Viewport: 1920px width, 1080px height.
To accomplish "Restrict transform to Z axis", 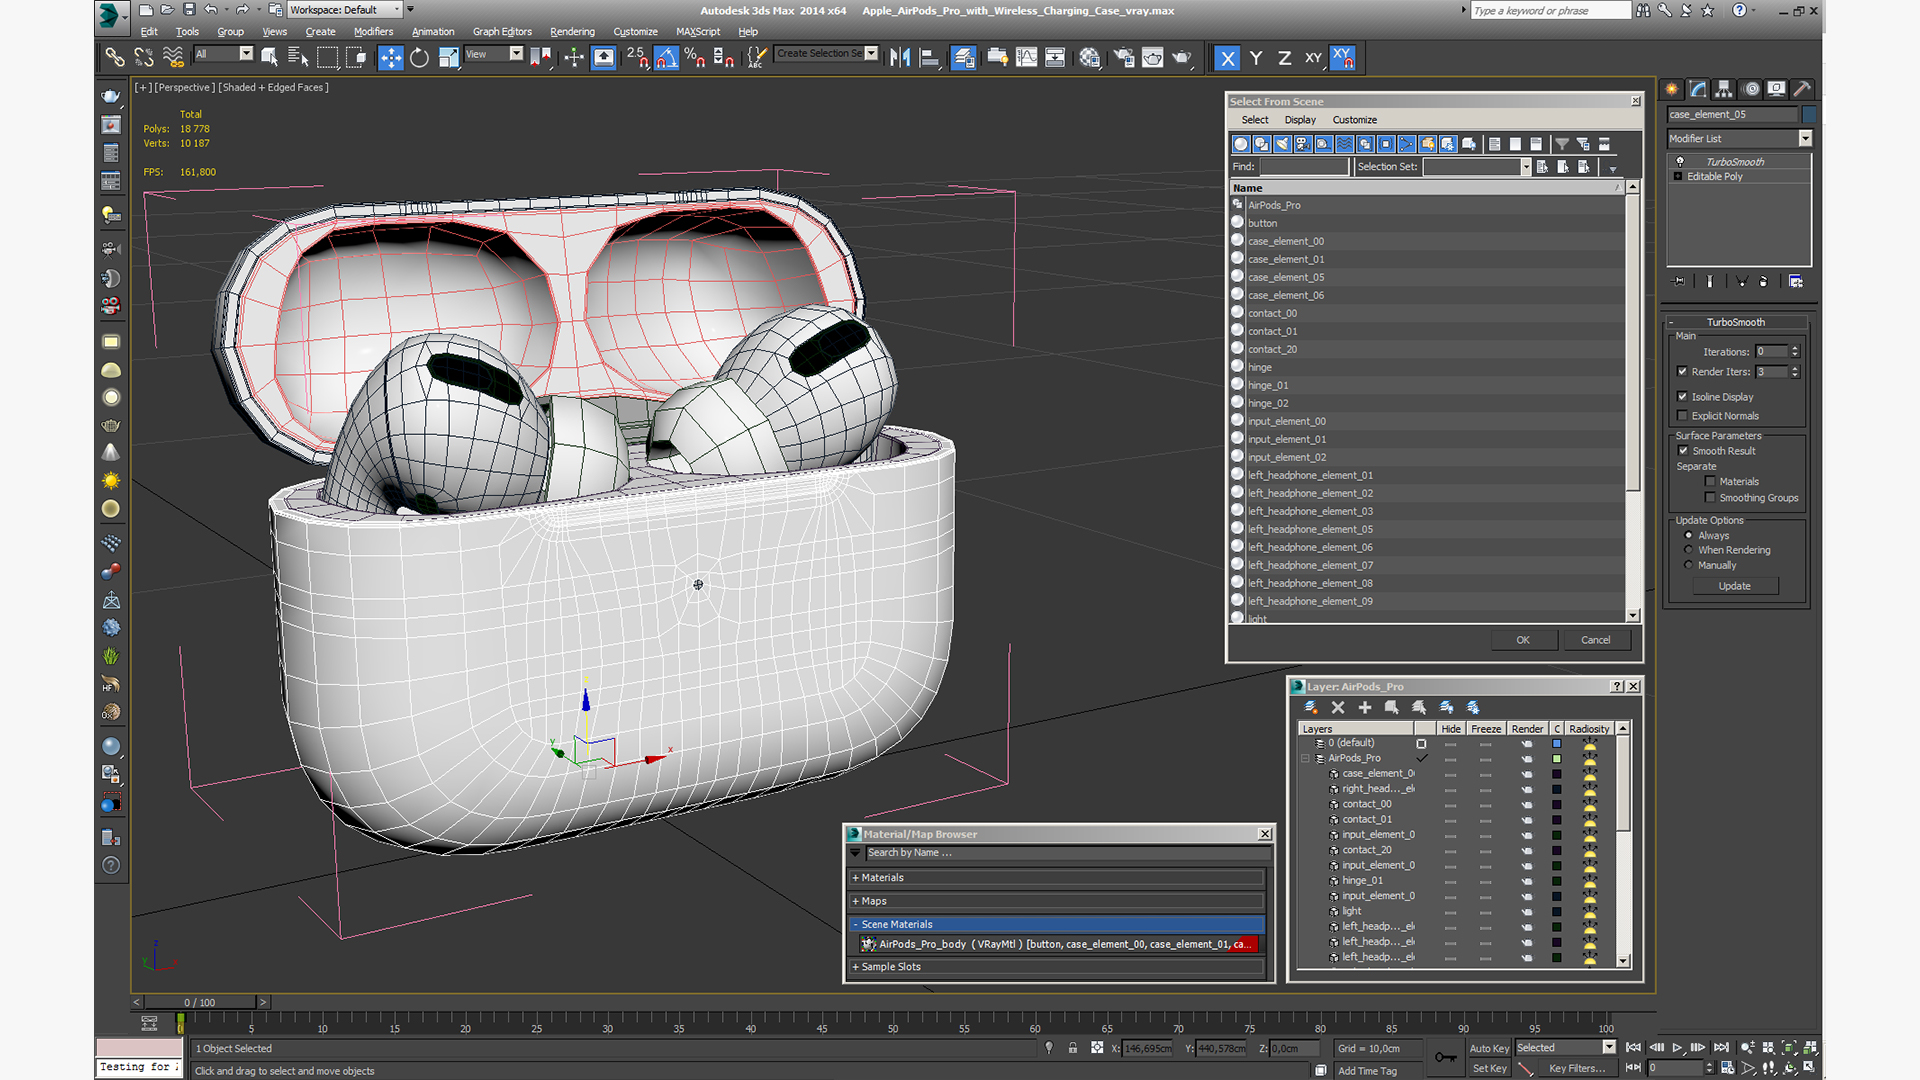I will tap(1284, 58).
